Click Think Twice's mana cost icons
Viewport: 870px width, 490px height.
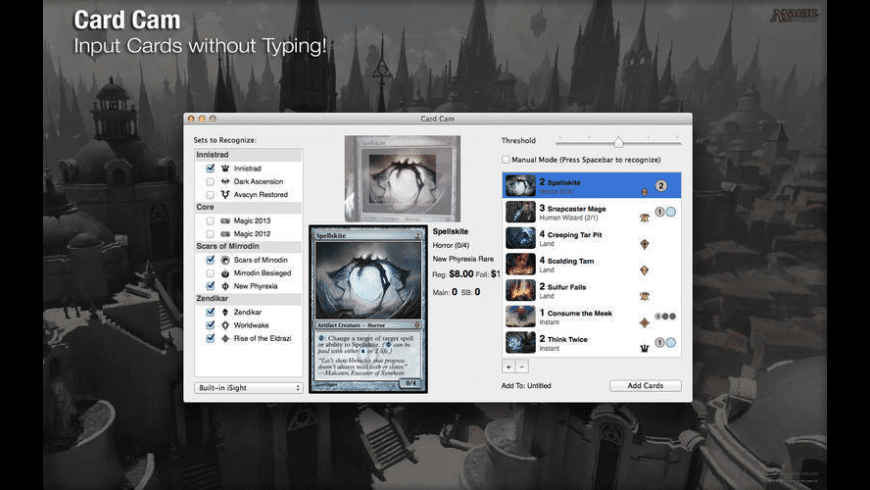tap(665, 342)
